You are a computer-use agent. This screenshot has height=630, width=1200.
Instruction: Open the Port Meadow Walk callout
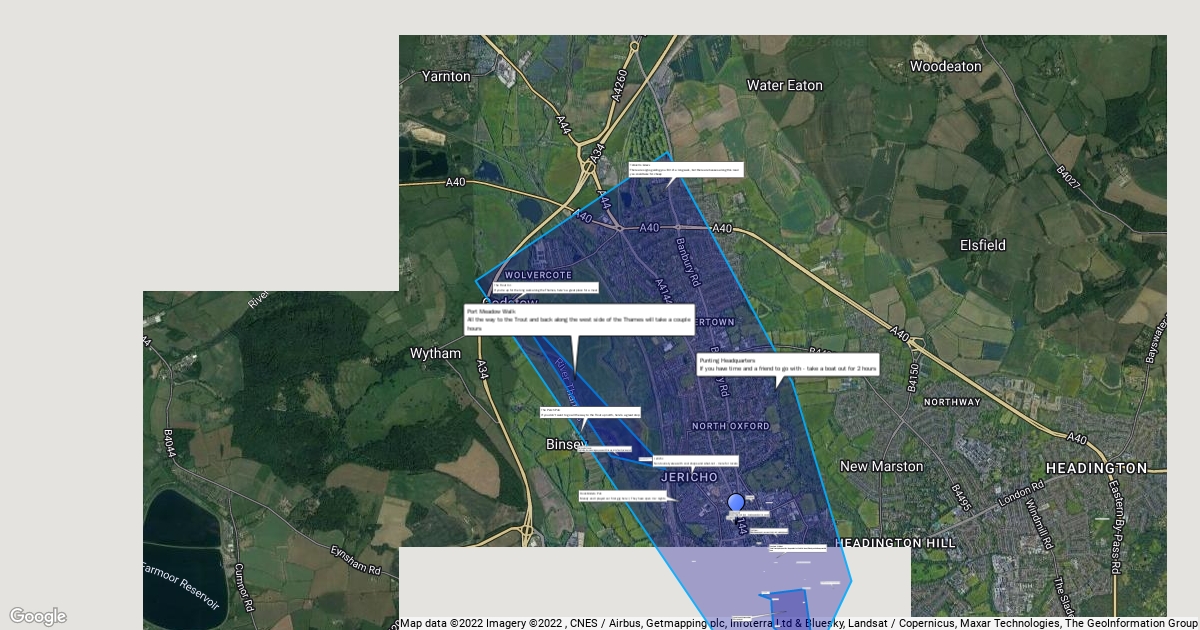tap(578, 320)
